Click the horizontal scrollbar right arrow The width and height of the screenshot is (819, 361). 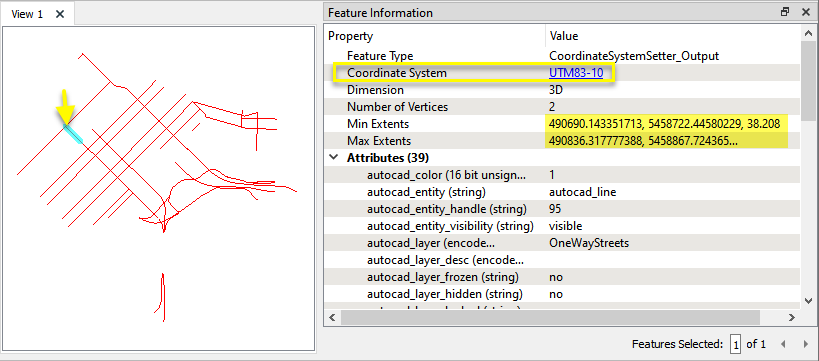[791, 317]
